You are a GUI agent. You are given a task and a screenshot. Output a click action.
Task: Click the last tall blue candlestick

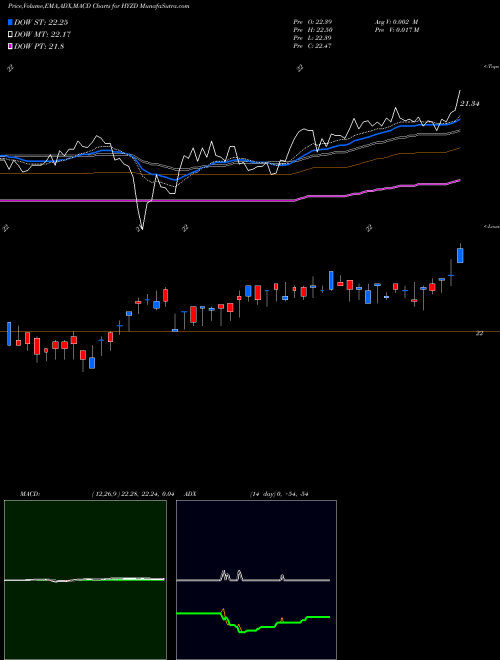[x=460, y=255]
